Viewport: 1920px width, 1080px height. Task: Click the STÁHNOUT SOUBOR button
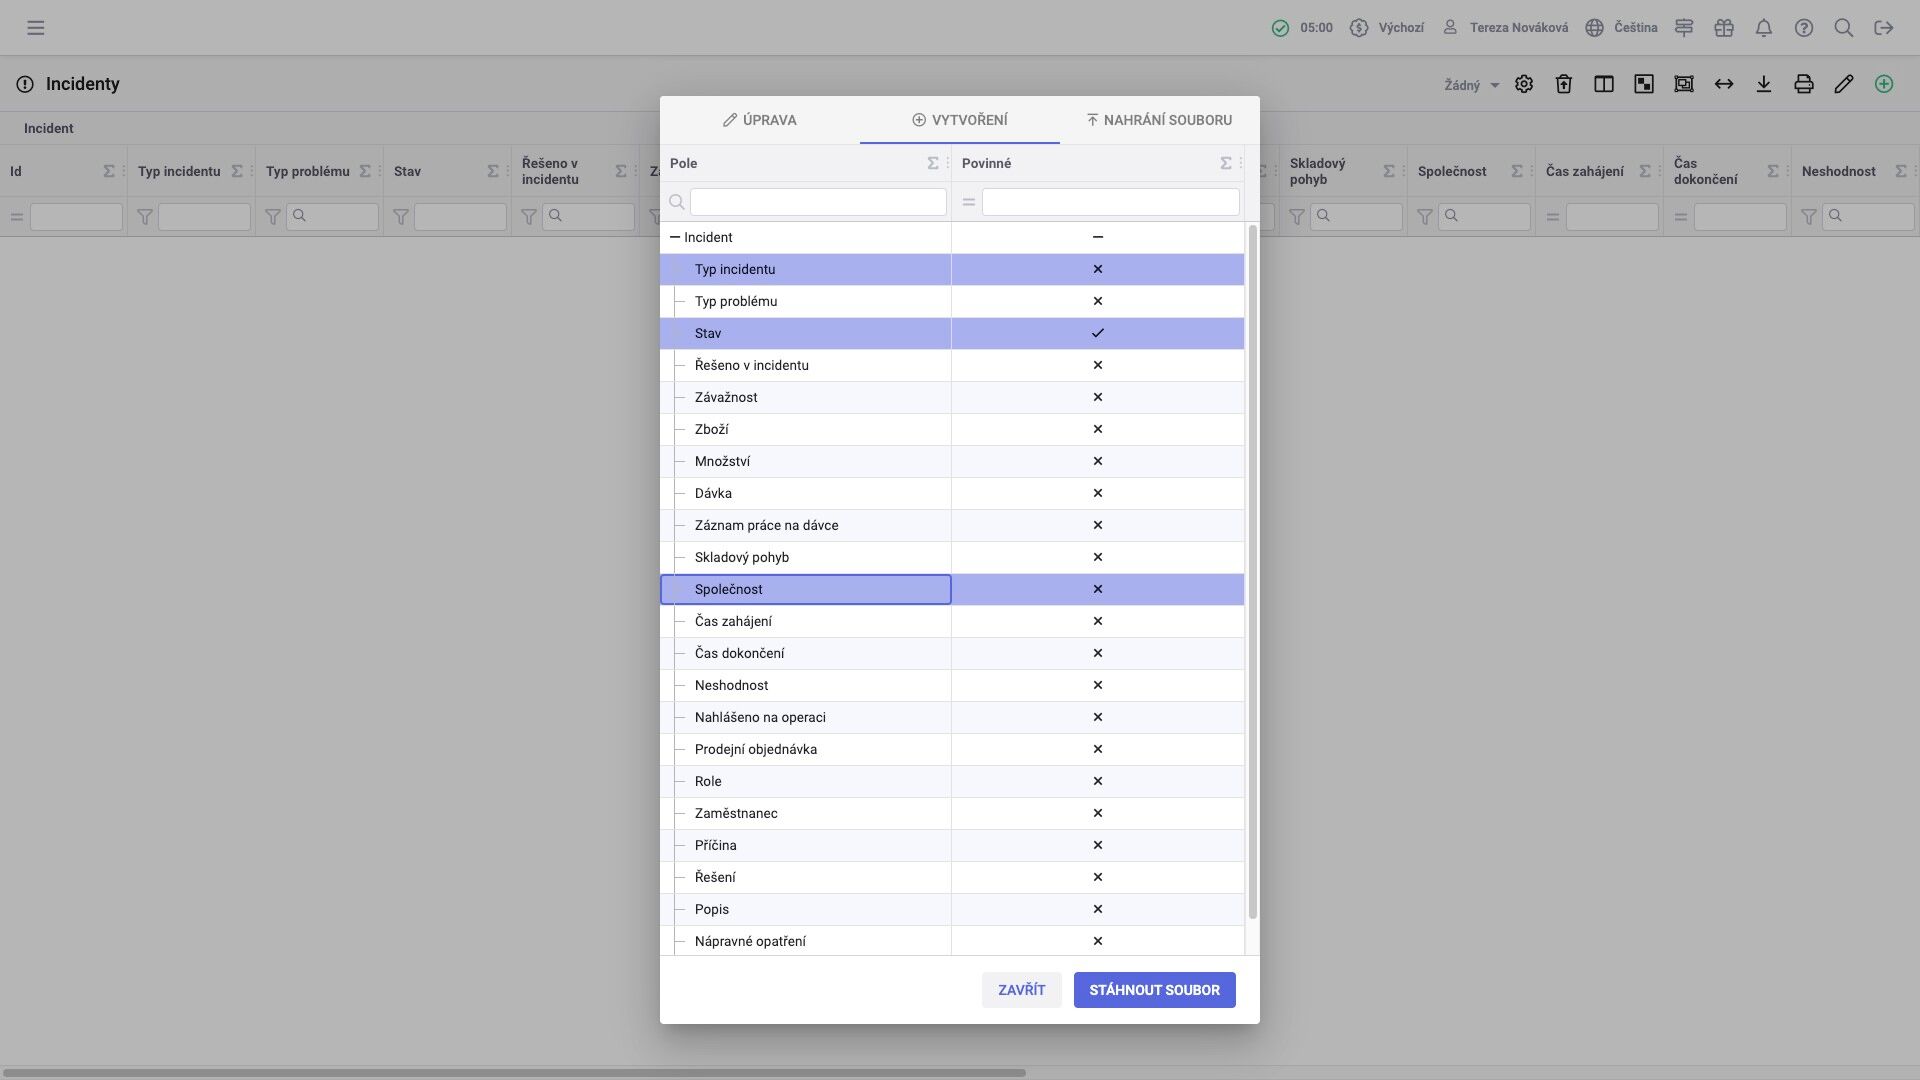click(x=1155, y=990)
